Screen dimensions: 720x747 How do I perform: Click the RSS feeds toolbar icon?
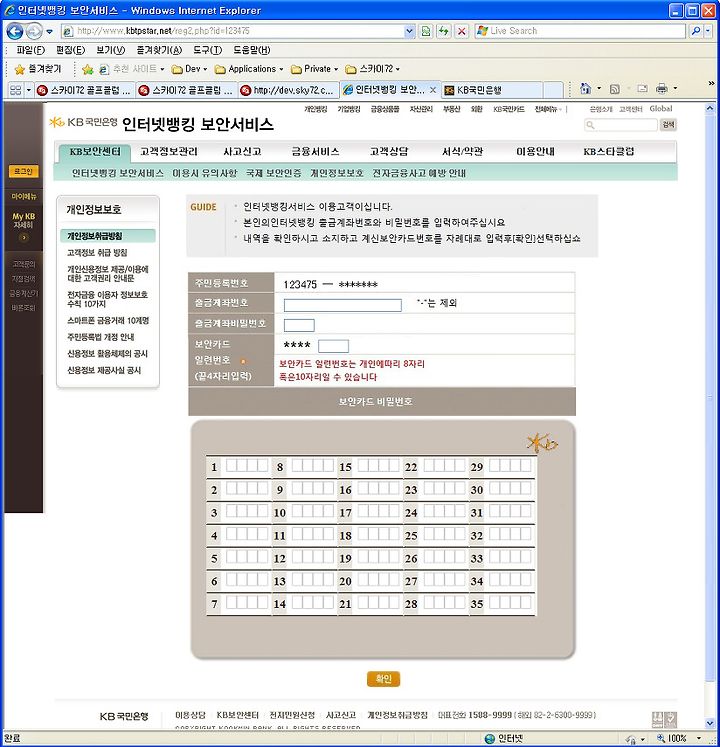coord(615,89)
